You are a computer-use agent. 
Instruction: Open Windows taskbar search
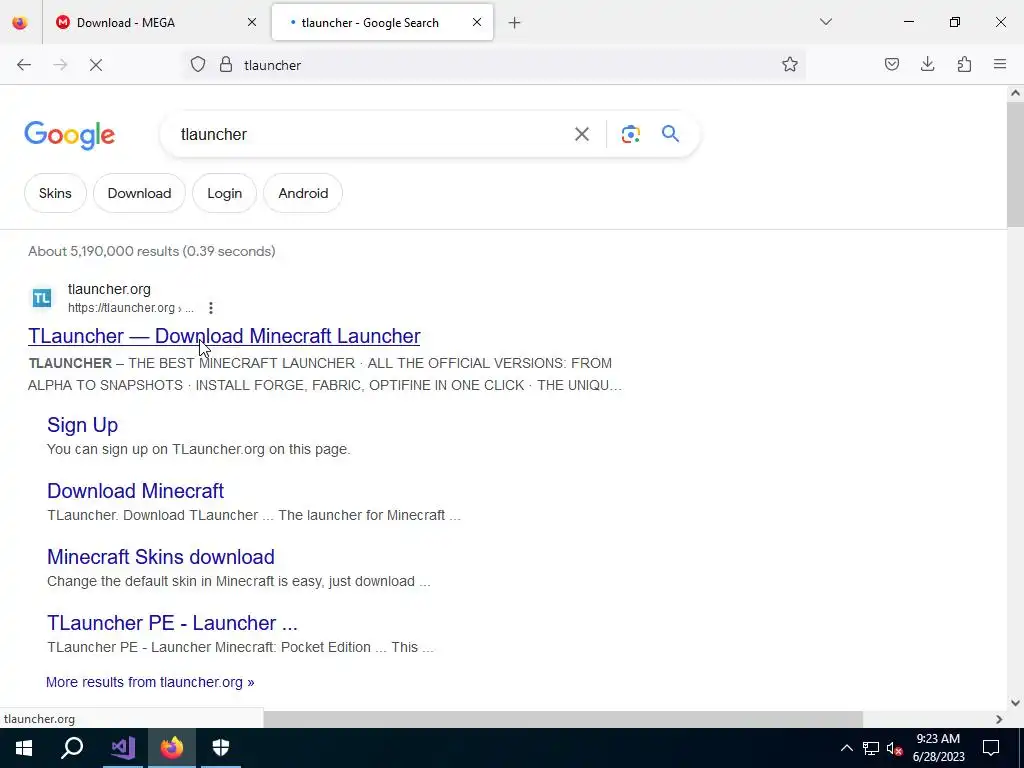point(72,748)
